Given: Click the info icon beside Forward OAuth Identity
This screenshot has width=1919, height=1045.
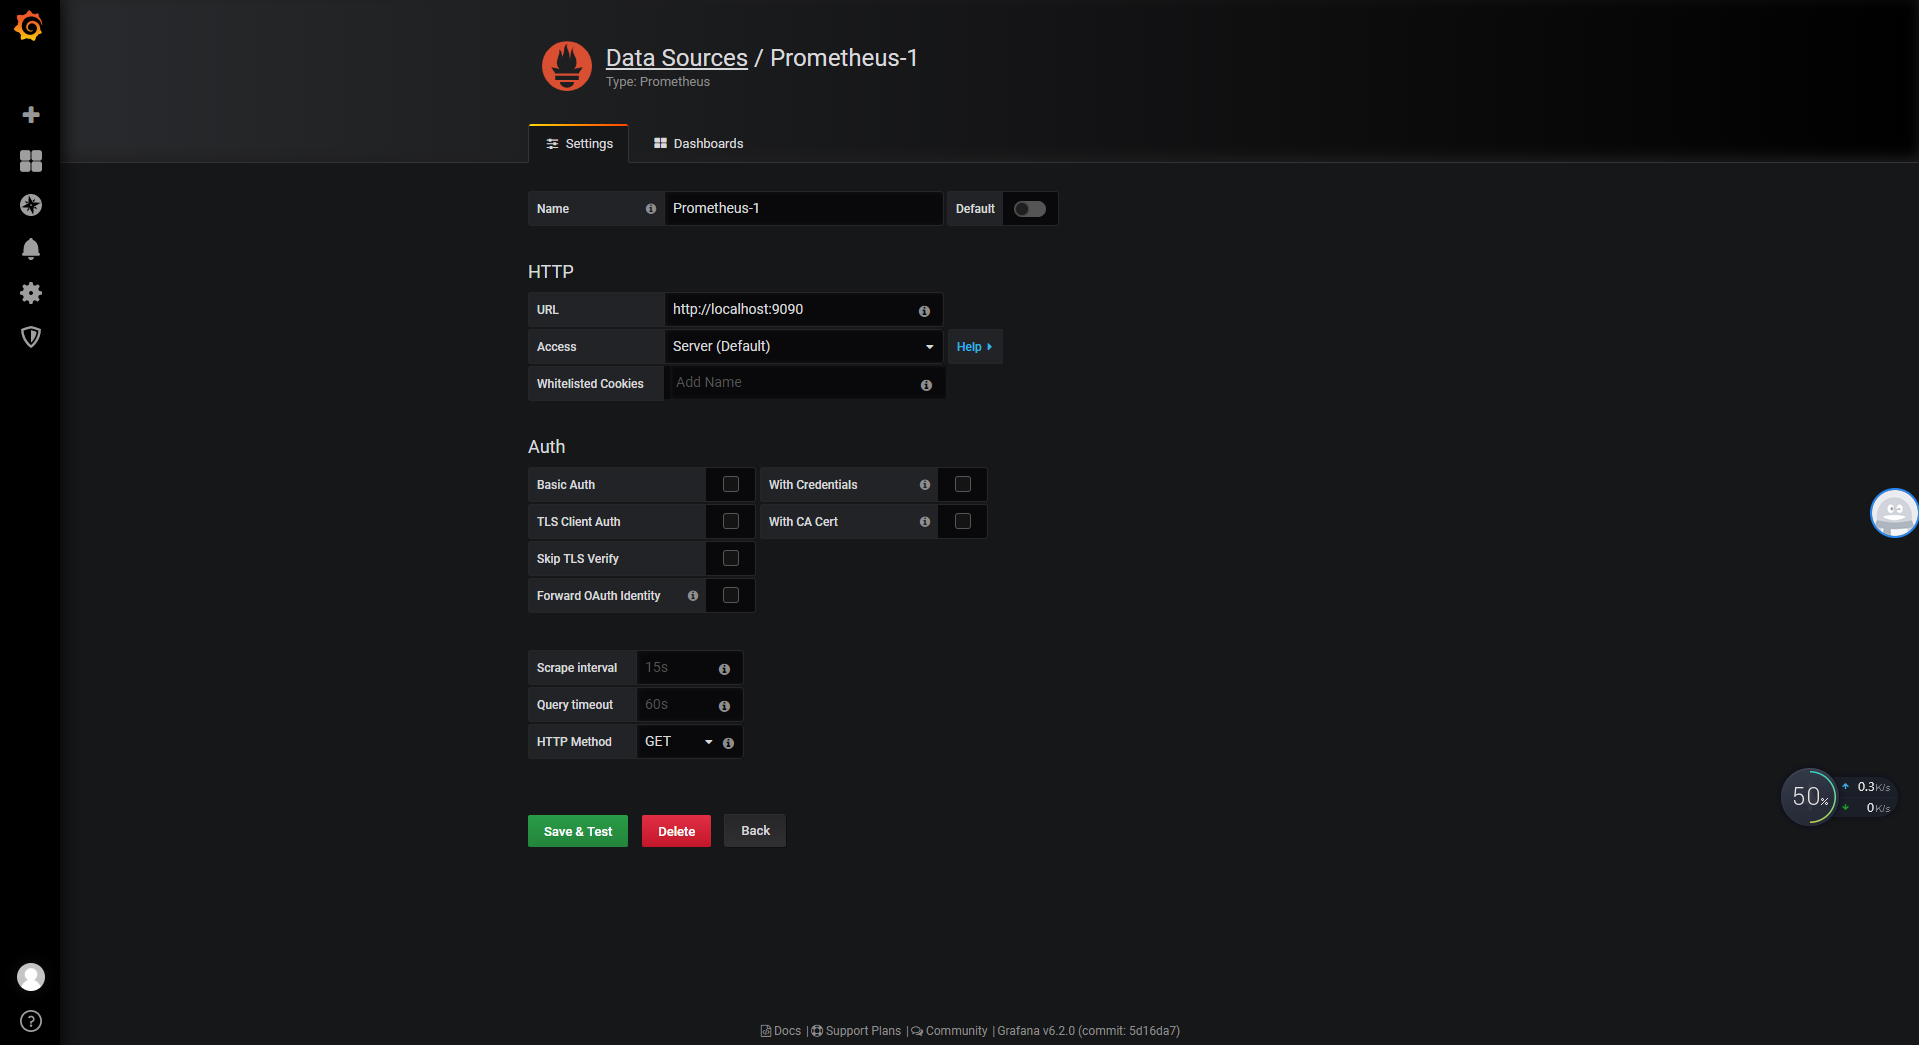Looking at the screenshot, I should pyautogui.click(x=693, y=596).
